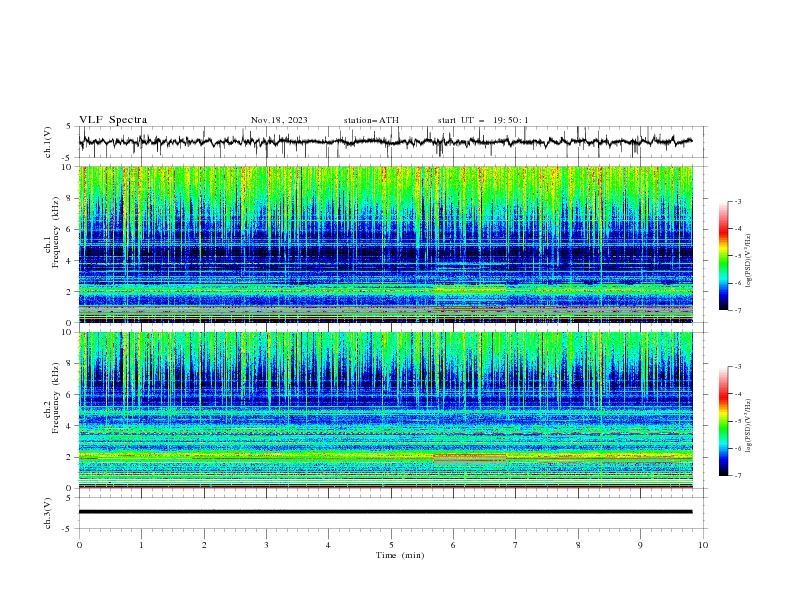Click the upper PSD color bar

(723, 256)
